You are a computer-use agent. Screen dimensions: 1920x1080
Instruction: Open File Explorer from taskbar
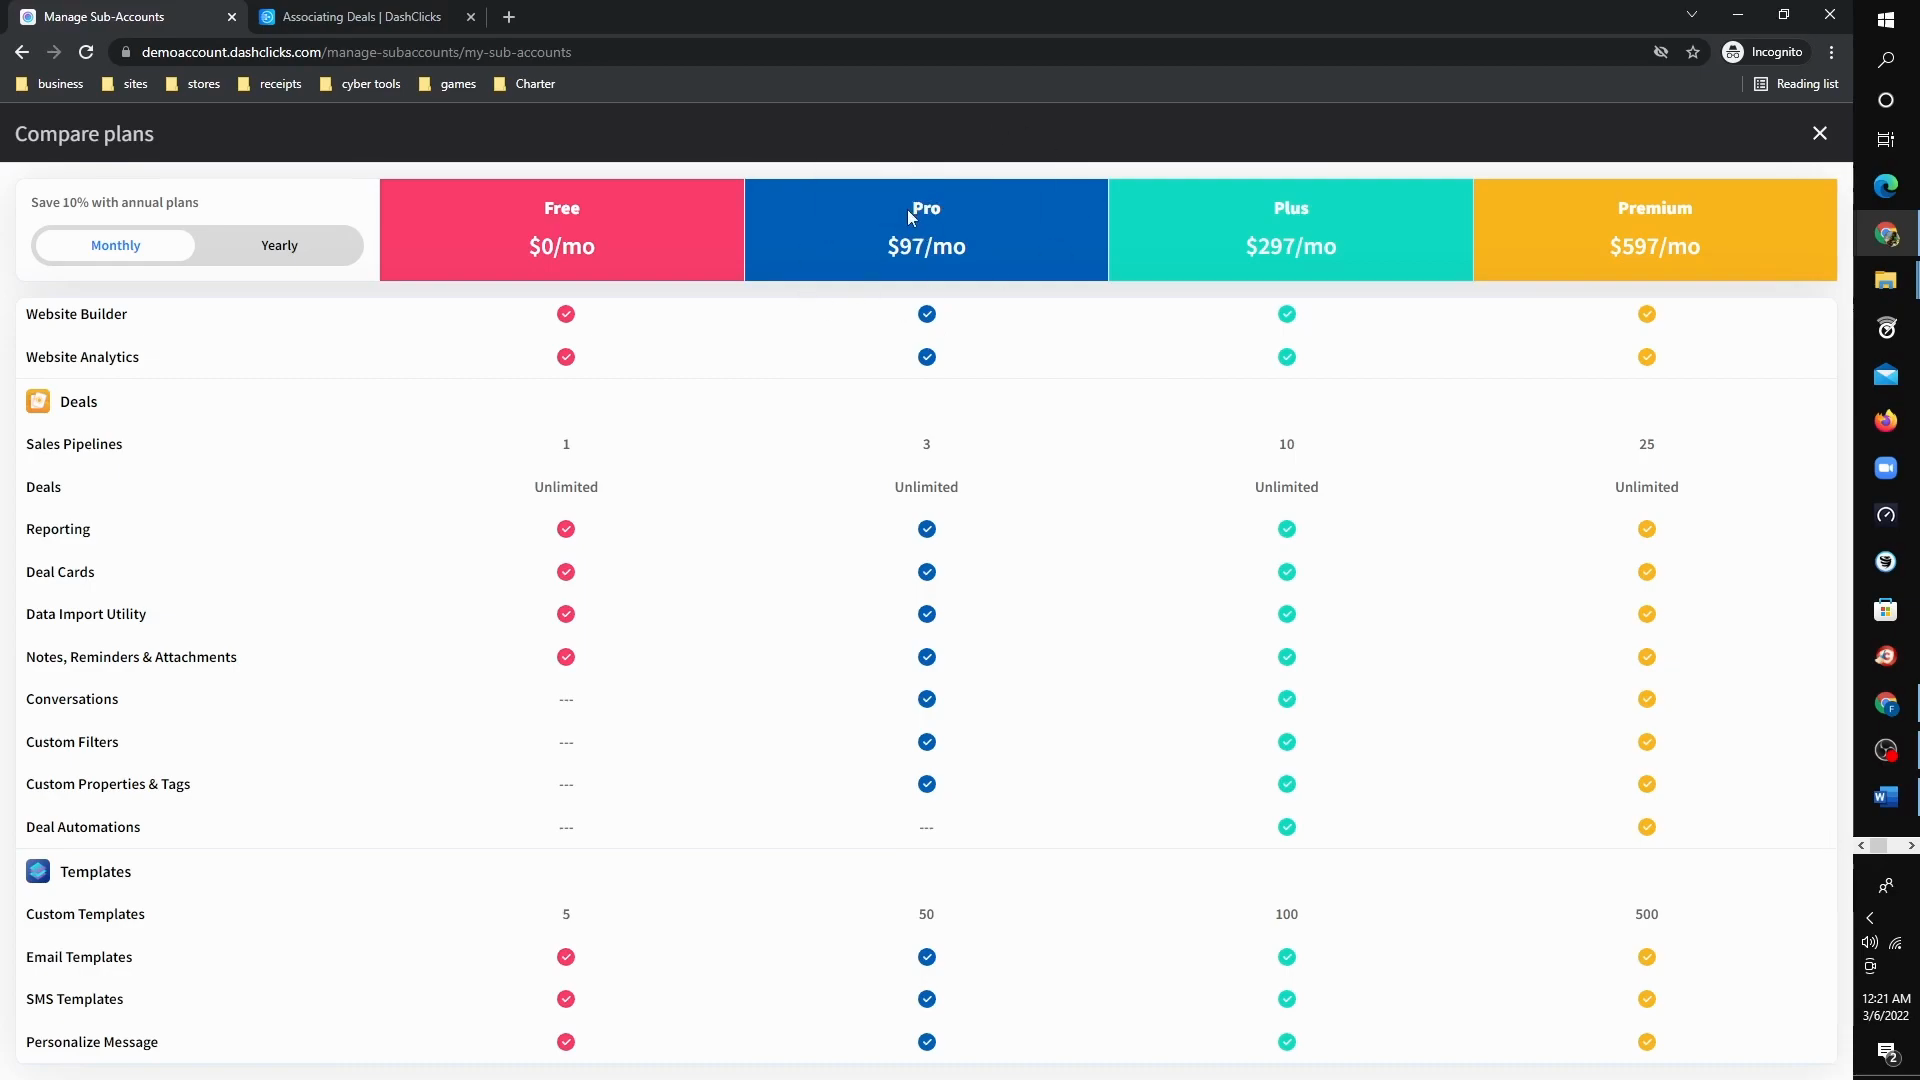[x=1886, y=280]
